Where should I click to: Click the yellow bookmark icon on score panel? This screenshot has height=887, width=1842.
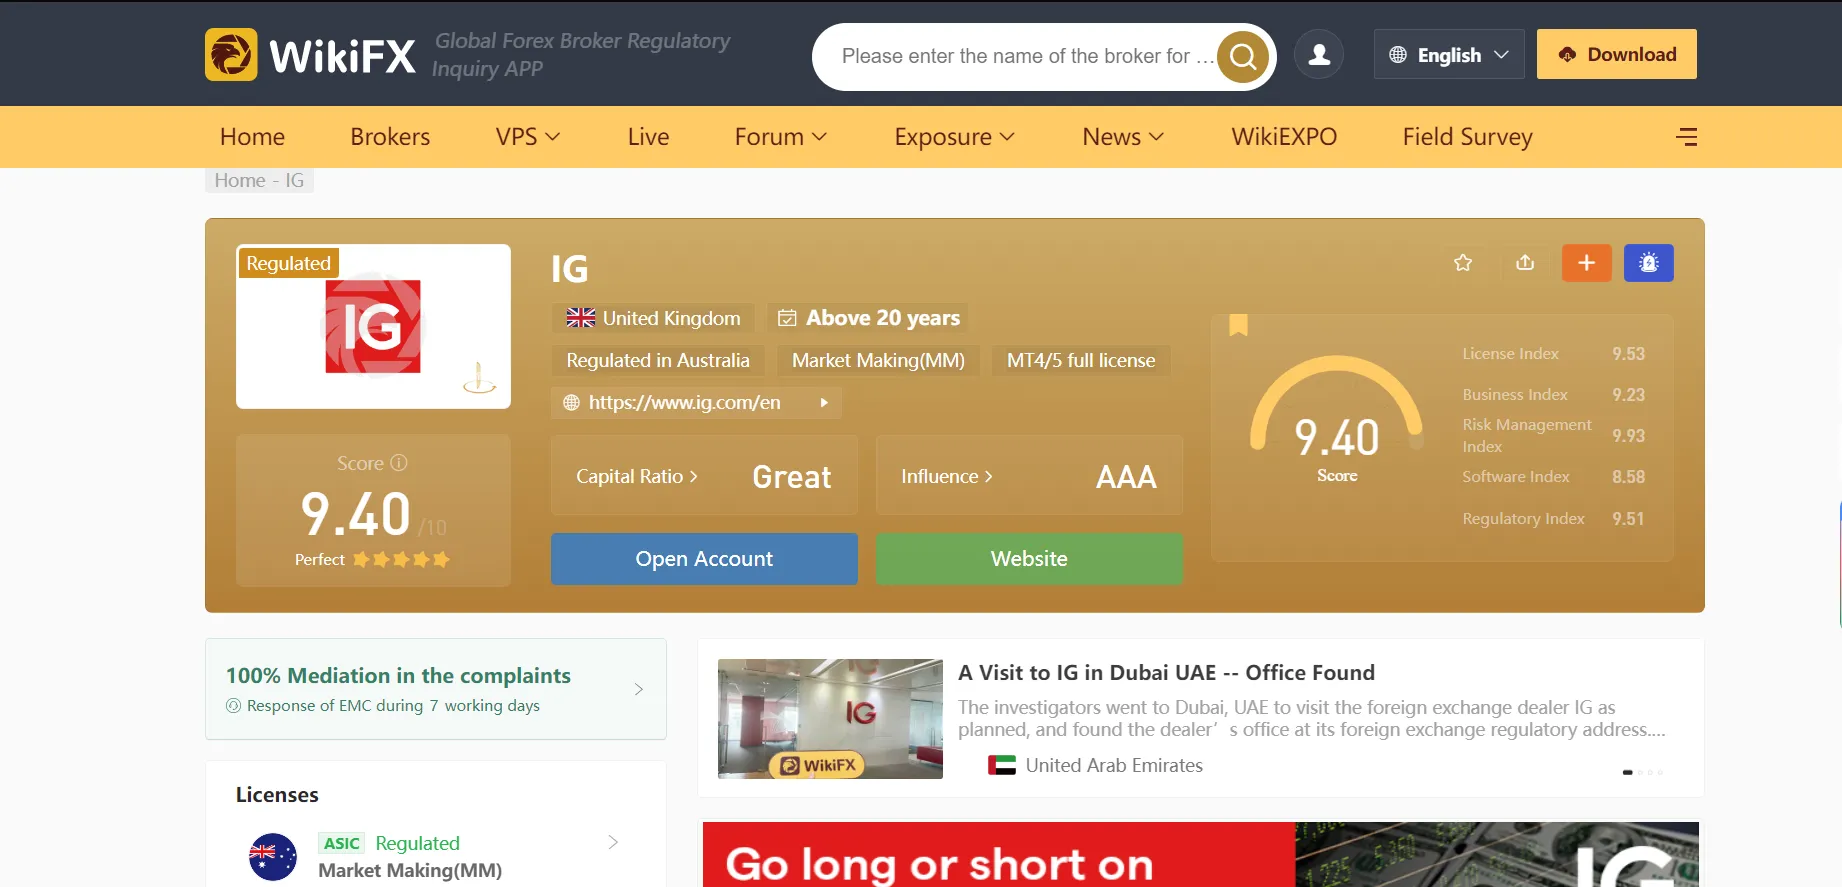click(1238, 325)
